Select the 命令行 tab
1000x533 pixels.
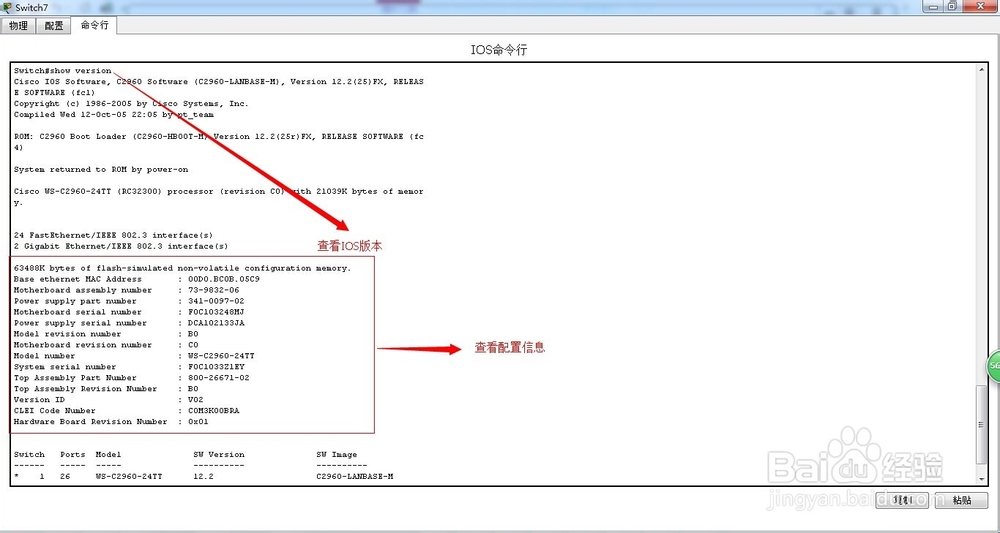[x=94, y=26]
